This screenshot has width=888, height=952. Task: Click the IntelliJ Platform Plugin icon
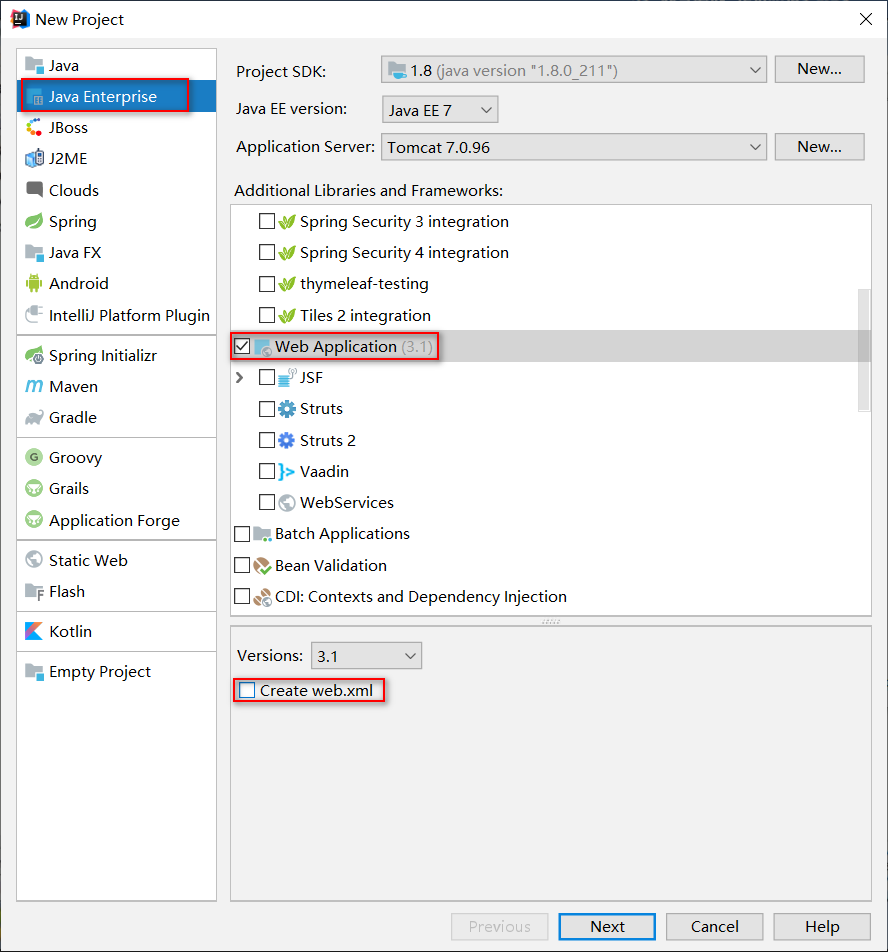pyautogui.click(x=34, y=315)
